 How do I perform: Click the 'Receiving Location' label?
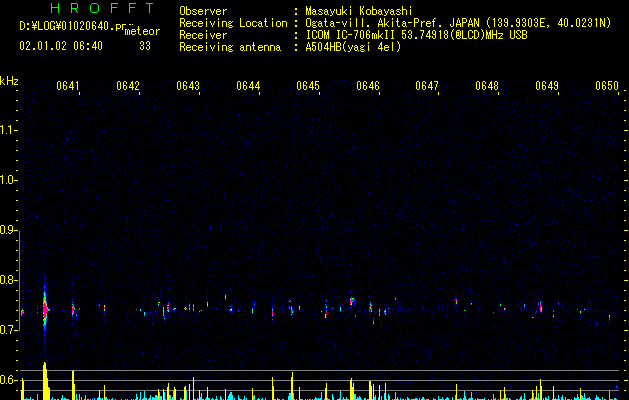[x=233, y=23]
